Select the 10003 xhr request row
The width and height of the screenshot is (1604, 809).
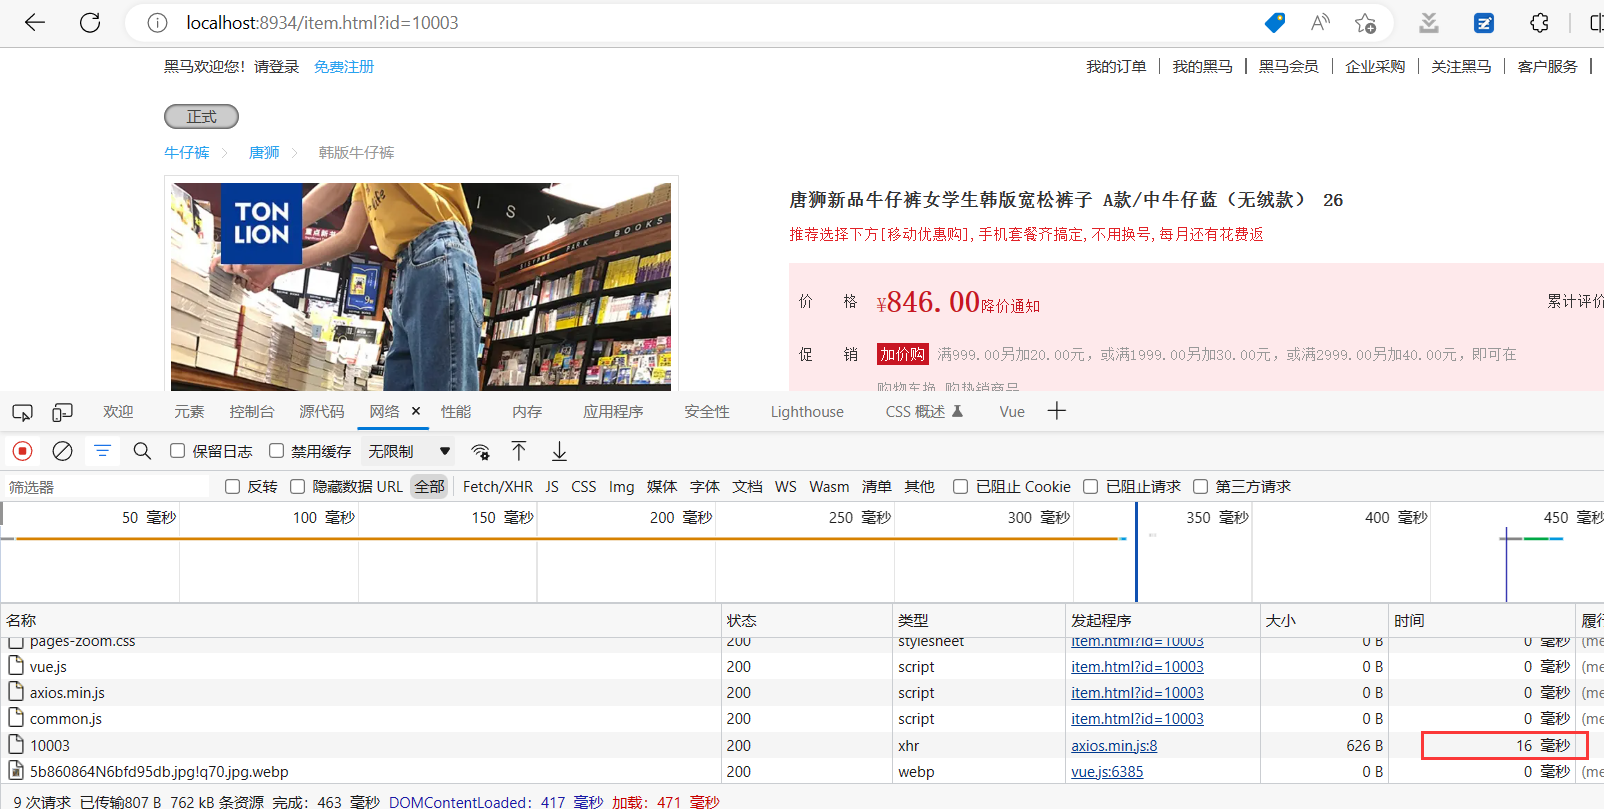click(802, 745)
